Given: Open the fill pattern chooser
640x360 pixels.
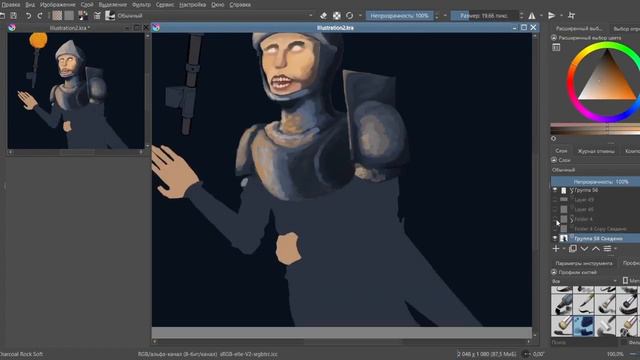Looking at the screenshot, I should click(69, 16).
